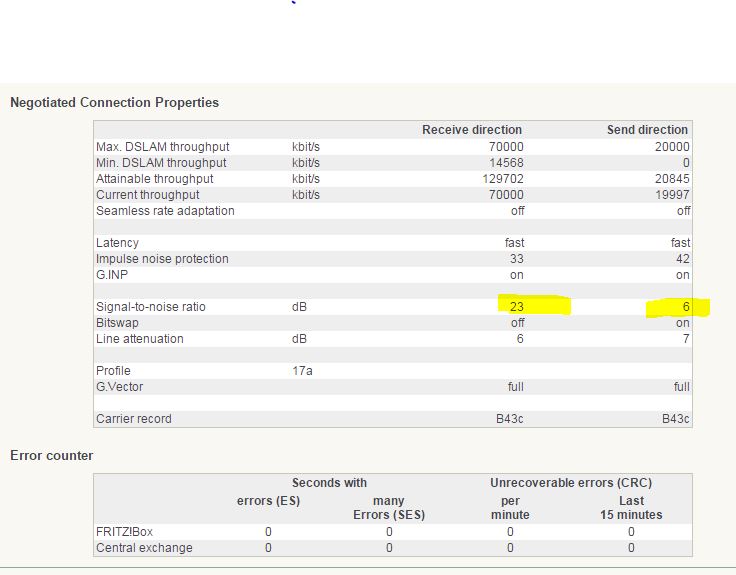Select the Carrier record row label
Screen dimensions: 736x575
tap(134, 419)
